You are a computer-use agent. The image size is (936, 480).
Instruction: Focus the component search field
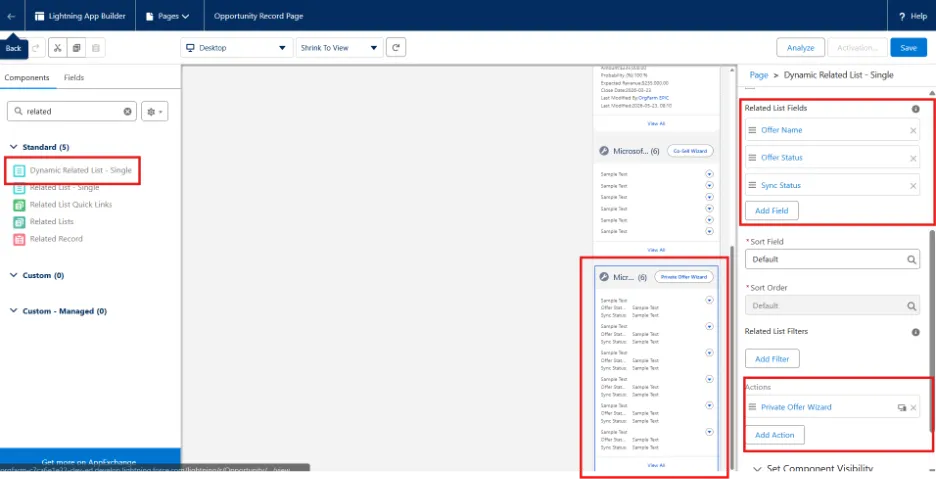72,111
